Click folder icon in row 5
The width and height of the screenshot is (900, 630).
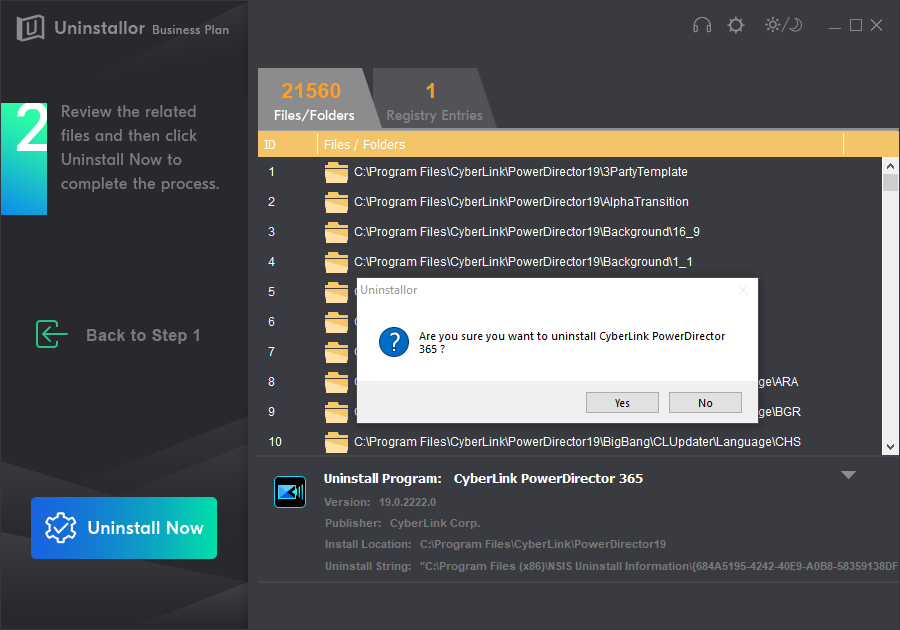click(336, 292)
